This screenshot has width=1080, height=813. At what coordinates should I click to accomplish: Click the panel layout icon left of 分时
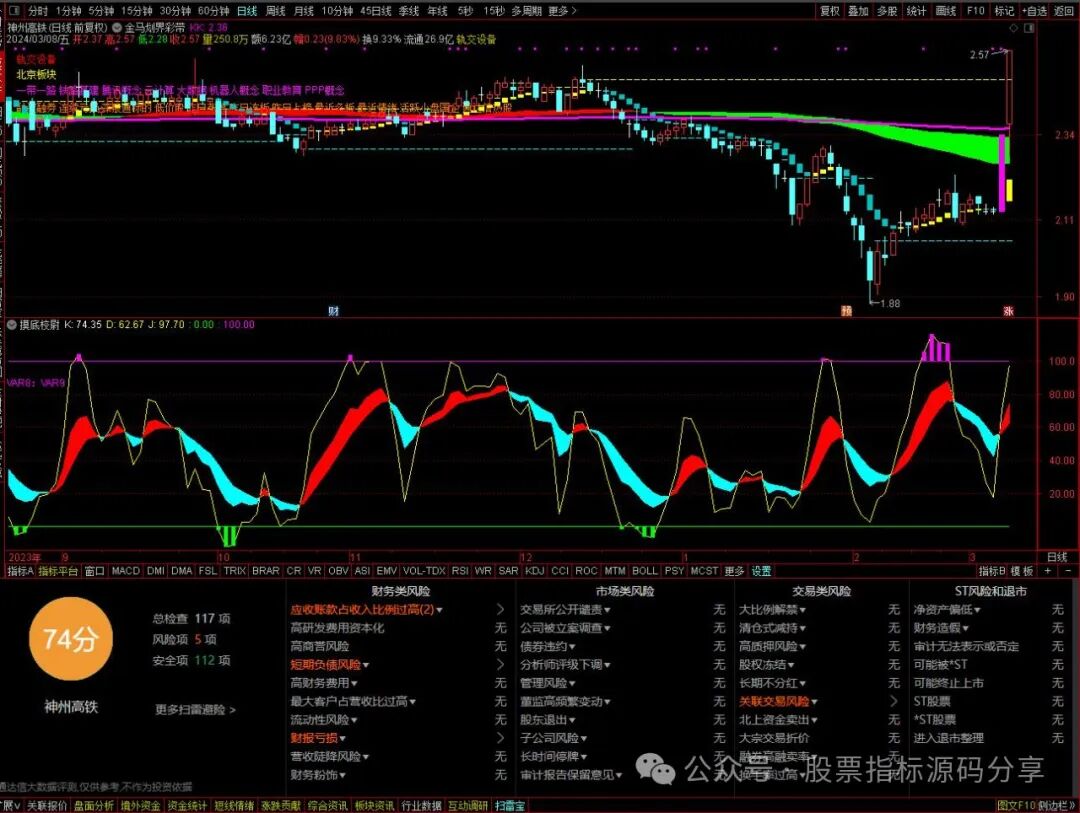[14, 10]
